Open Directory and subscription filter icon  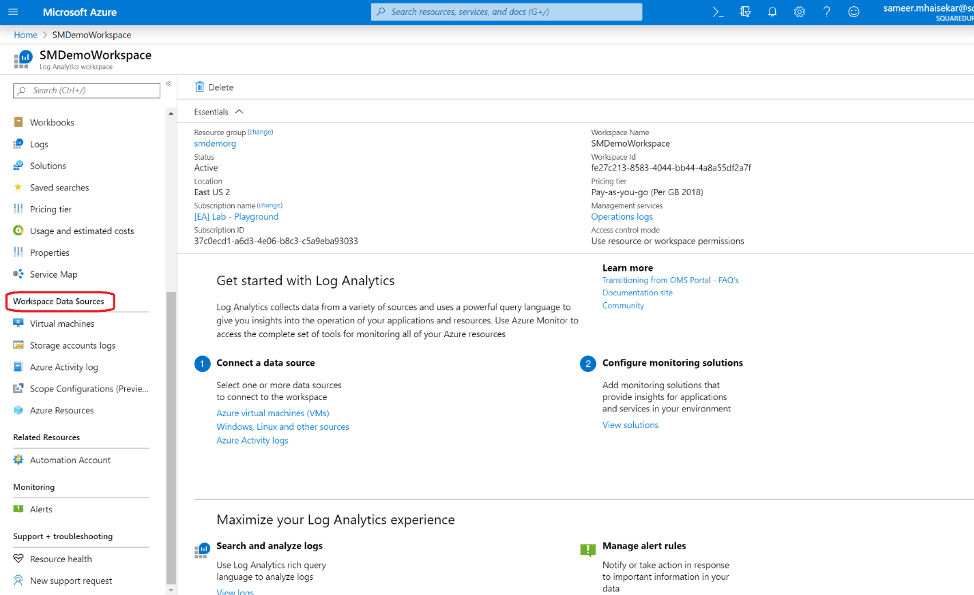745,12
